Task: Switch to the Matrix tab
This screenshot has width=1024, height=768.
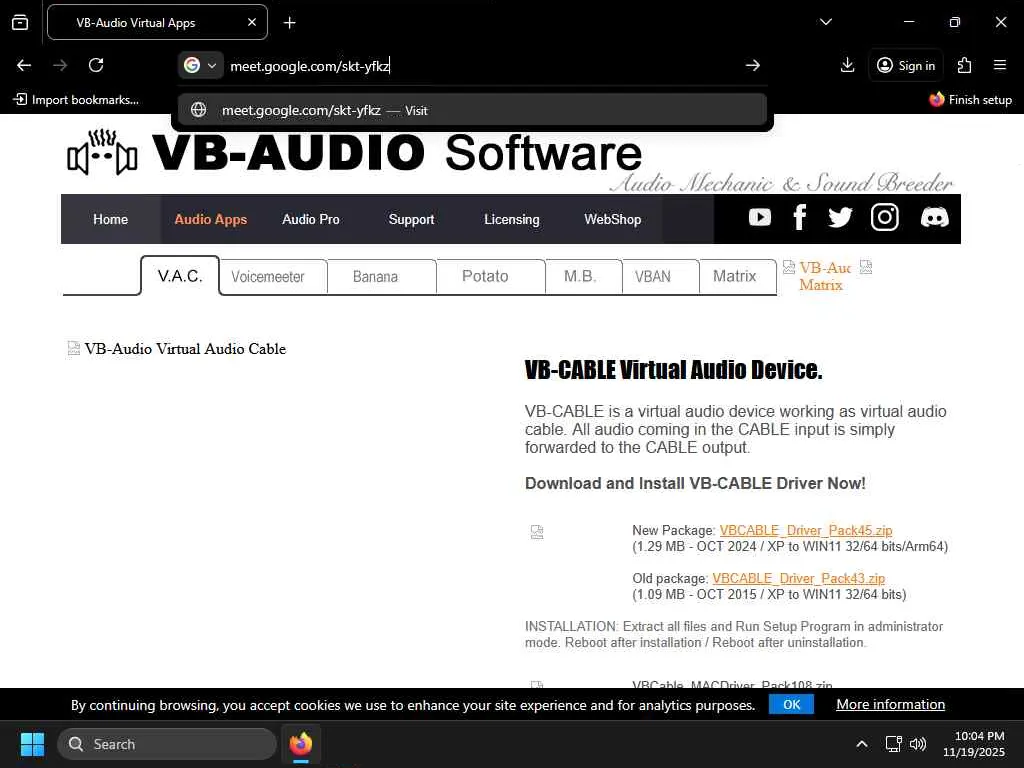Action: (735, 277)
